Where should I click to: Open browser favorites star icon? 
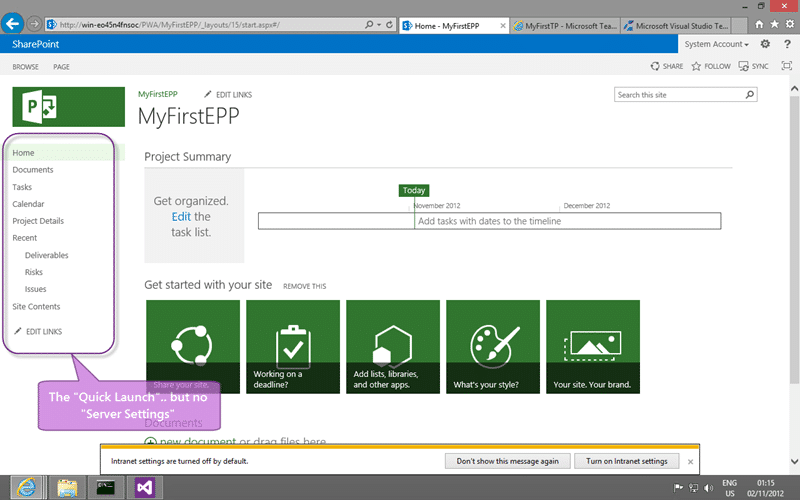(774, 24)
